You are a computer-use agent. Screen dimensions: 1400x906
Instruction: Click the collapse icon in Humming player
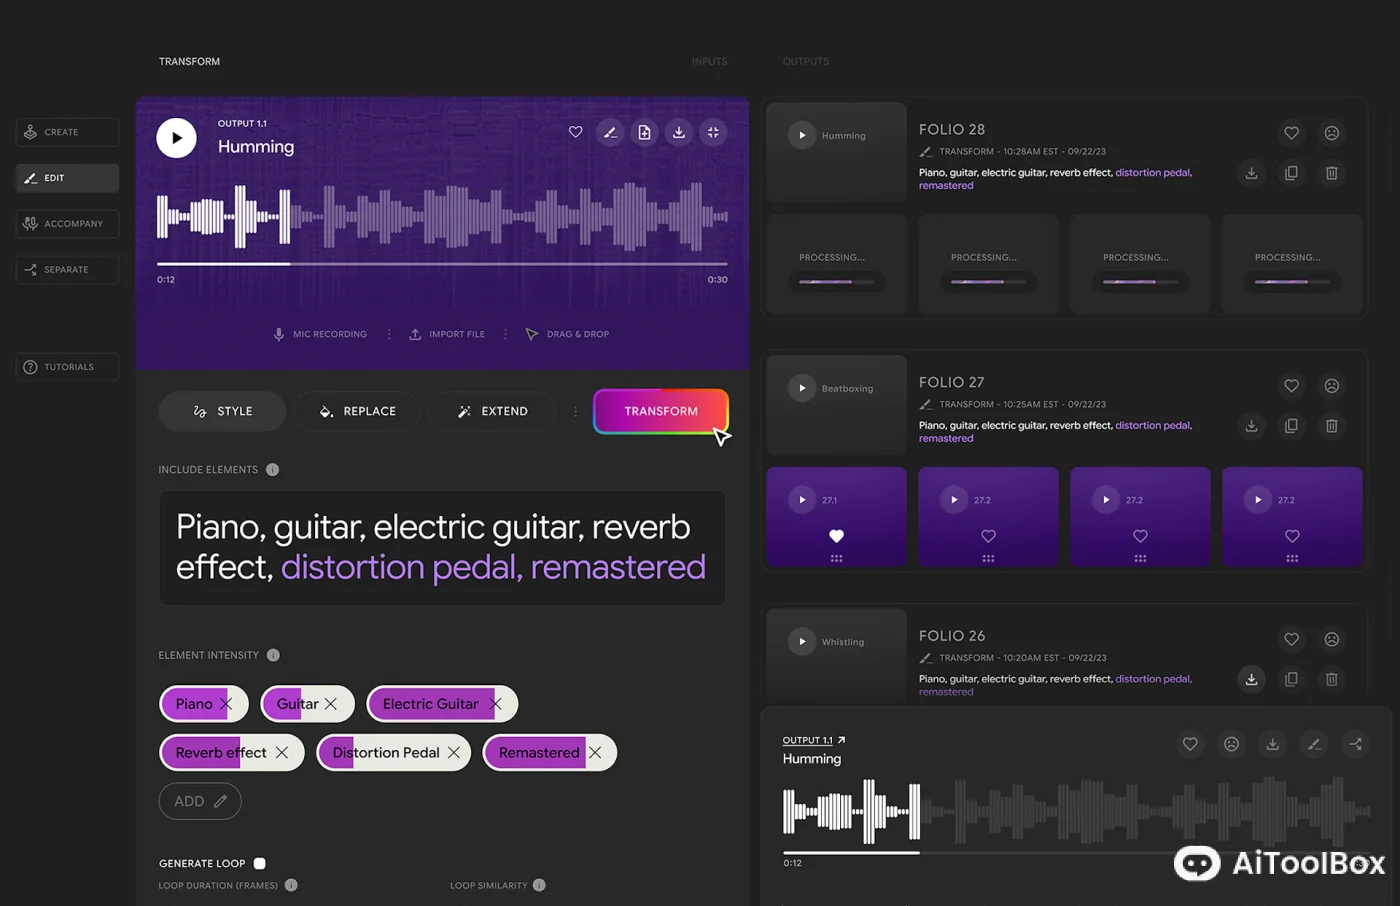(713, 132)
